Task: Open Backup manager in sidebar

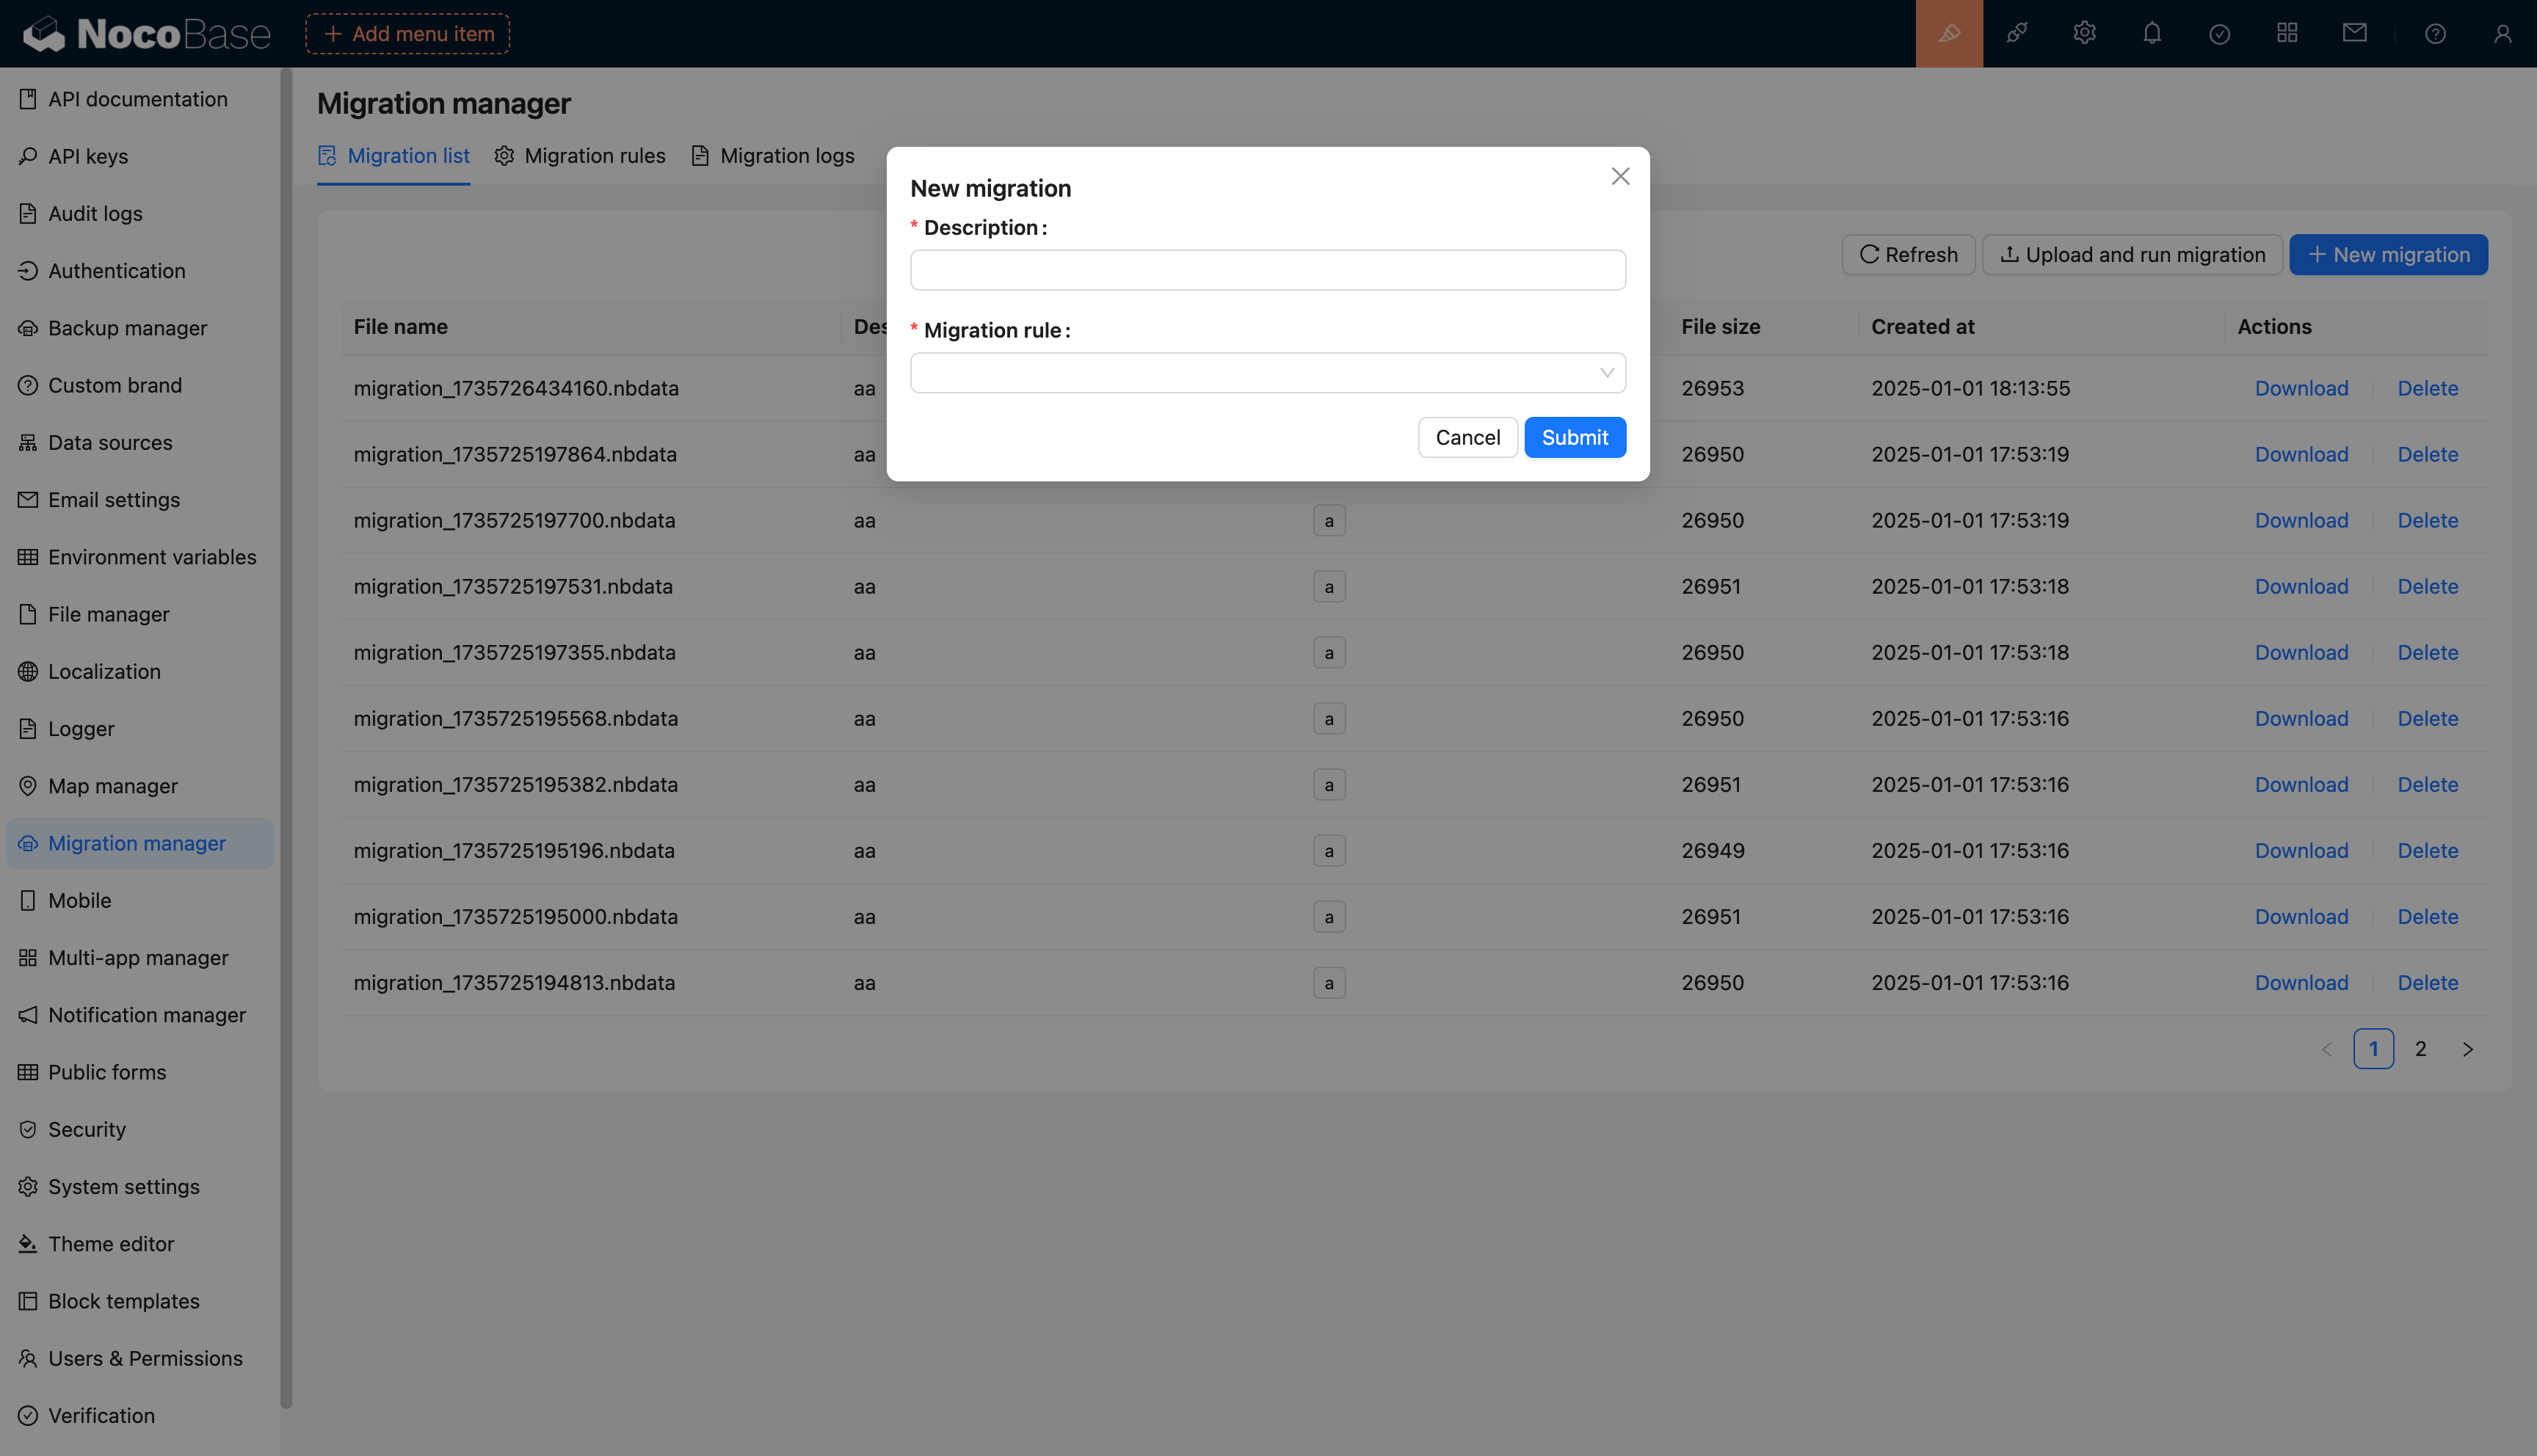Action: point(127,328)
